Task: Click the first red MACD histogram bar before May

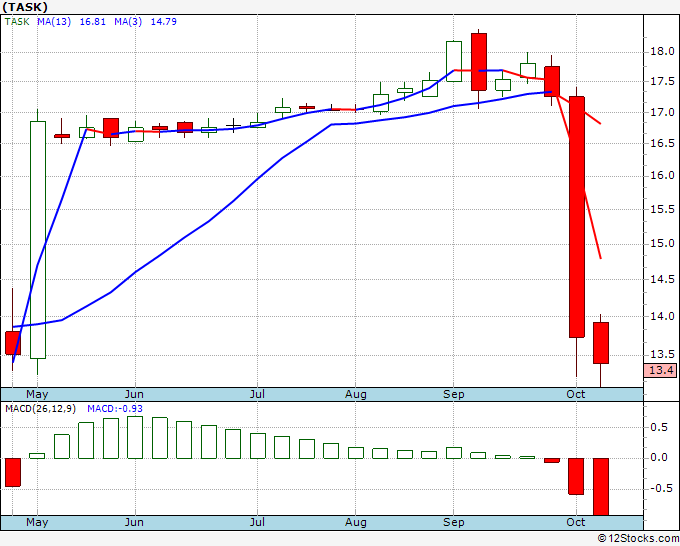Action: coord(13,472)
